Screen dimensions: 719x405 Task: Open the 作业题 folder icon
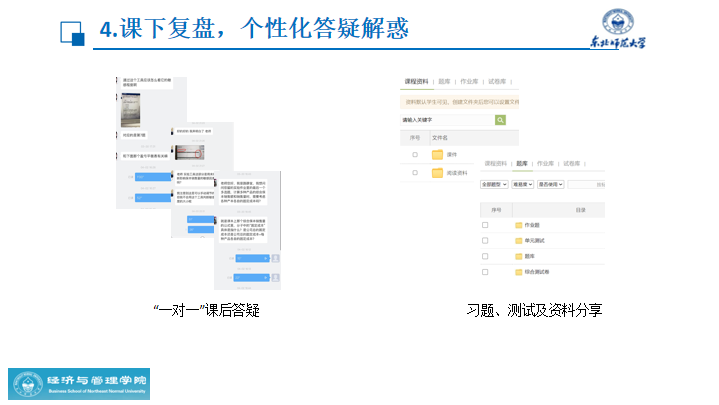(x=518, y=225)
